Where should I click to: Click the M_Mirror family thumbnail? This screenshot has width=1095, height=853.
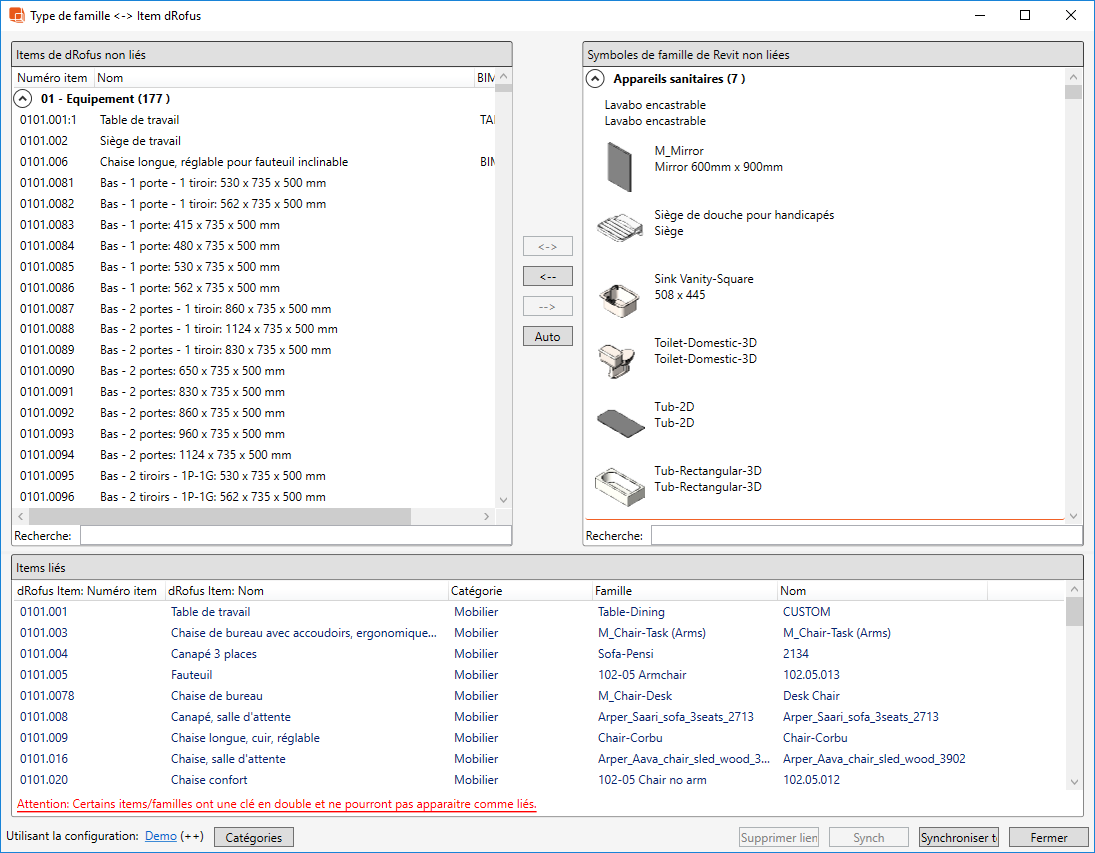click(620, 166)
